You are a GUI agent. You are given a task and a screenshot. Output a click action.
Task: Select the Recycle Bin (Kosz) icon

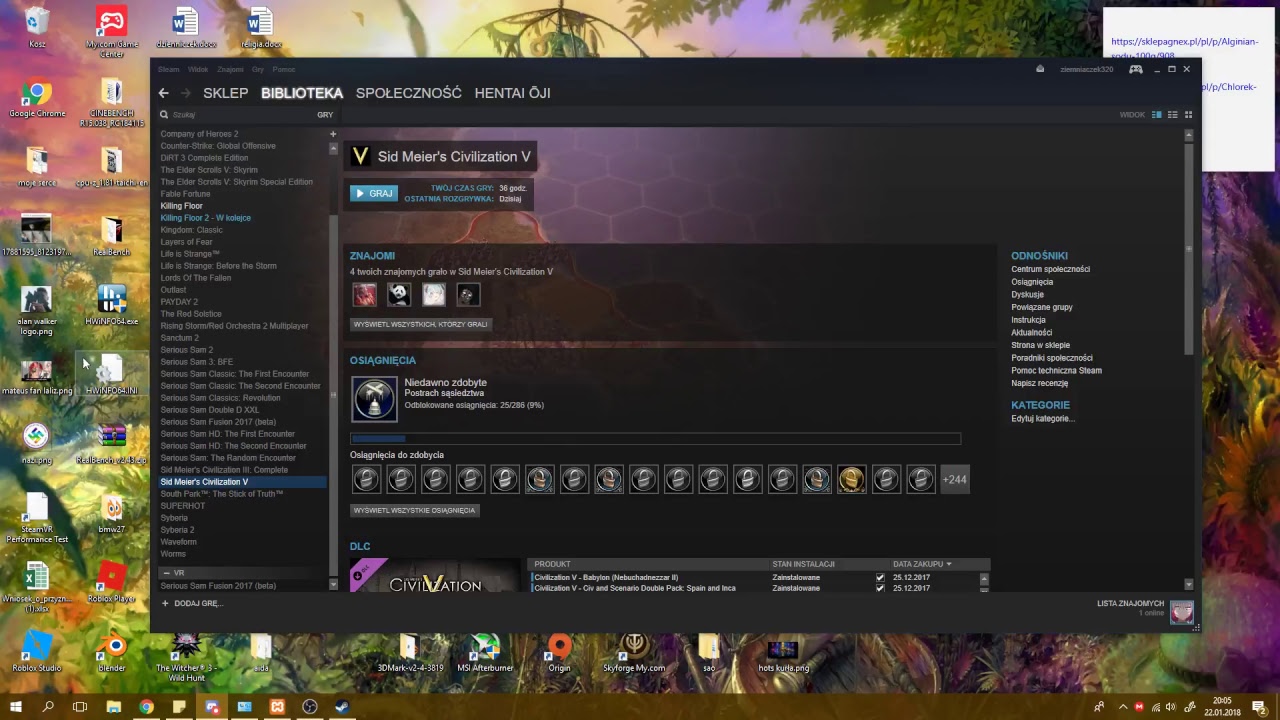pyautogui.click(x=37, y=29)
